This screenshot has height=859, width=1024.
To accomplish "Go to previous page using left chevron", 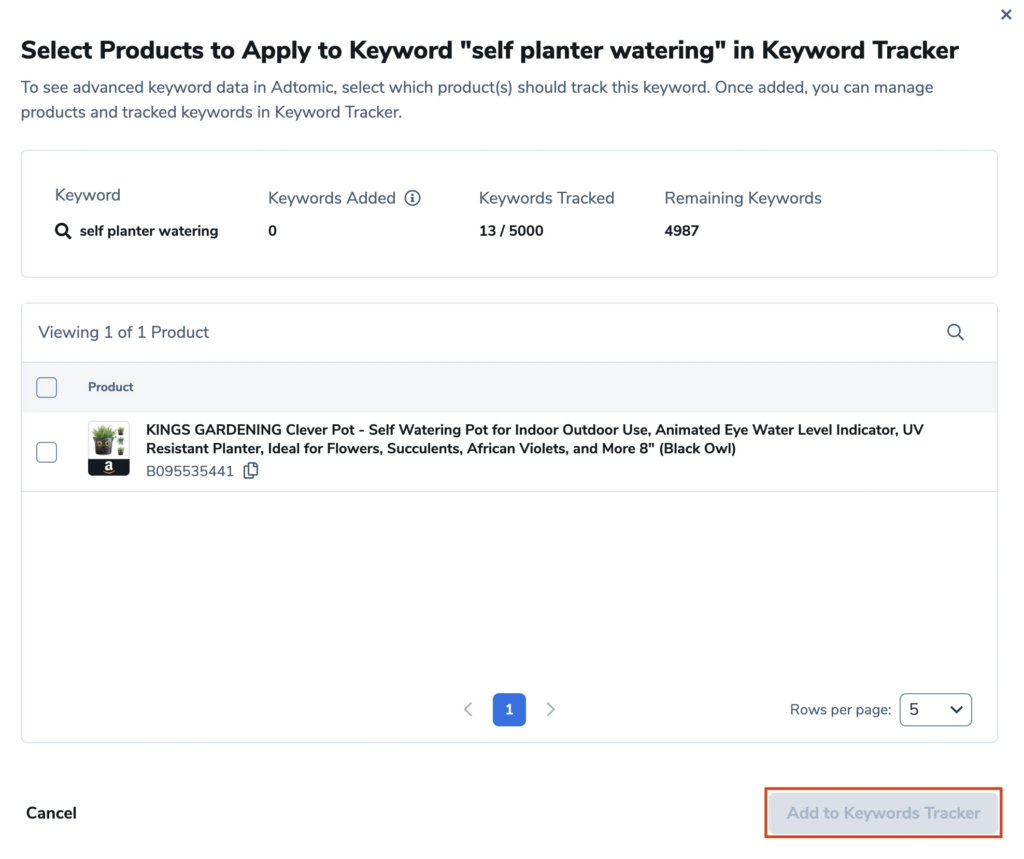I will 468,709.
